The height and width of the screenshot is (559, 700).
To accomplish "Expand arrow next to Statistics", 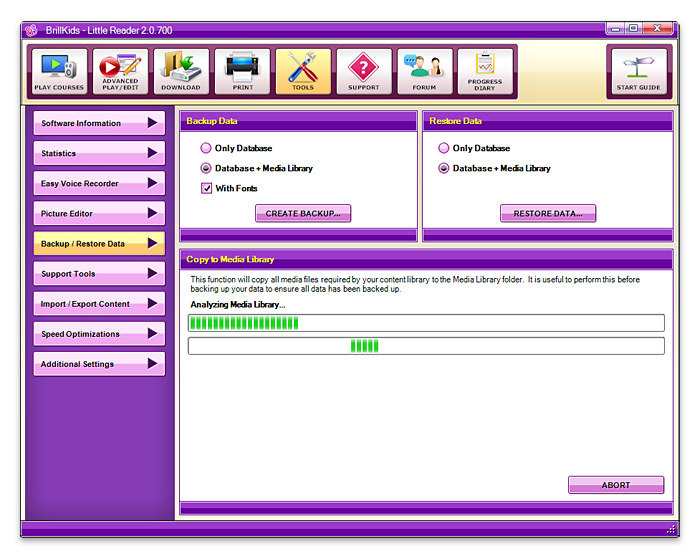I will pyautogui.click(x=153, y=153).
